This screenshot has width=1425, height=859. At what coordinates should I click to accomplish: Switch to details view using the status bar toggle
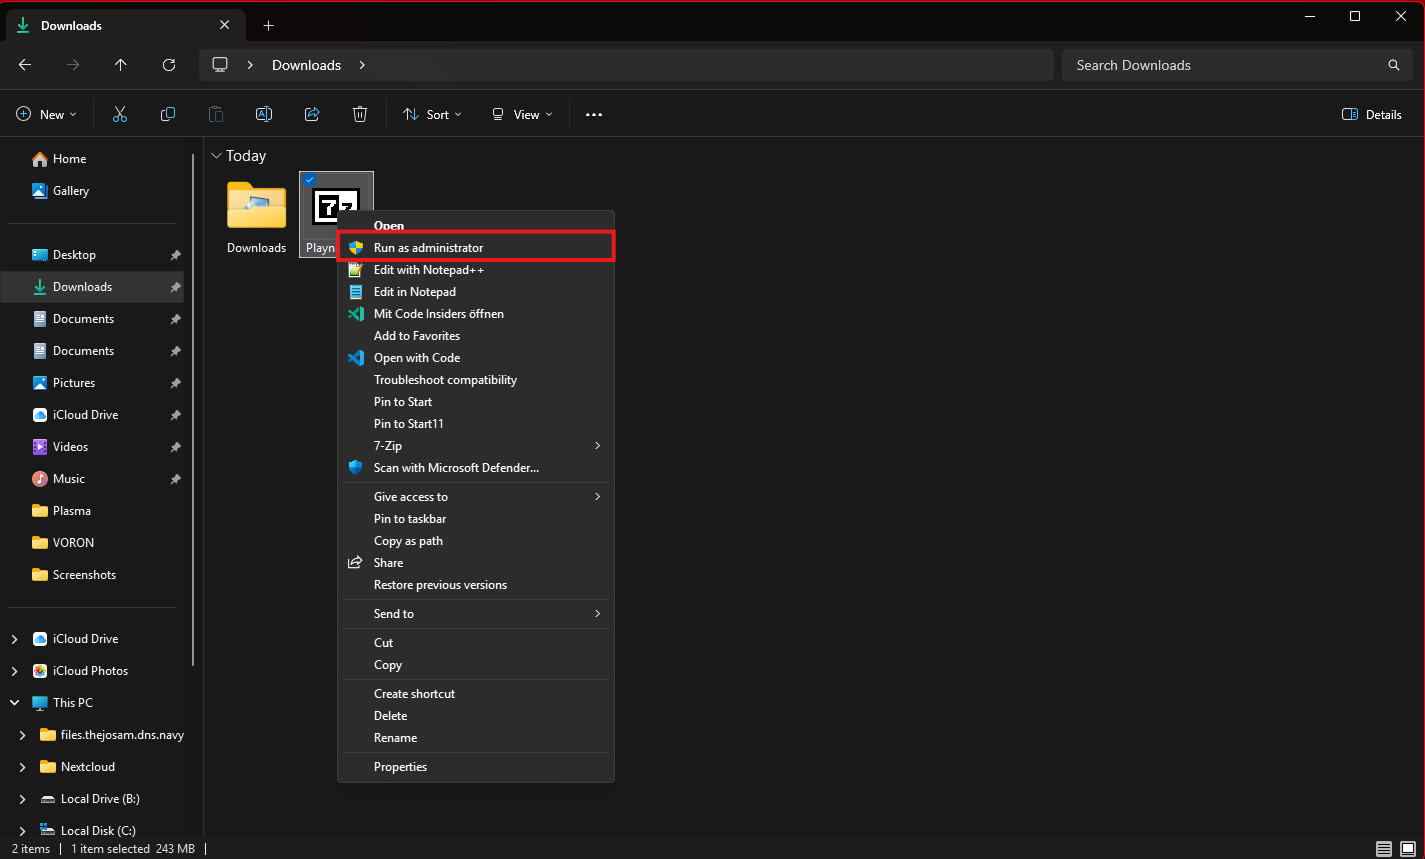1385,848
